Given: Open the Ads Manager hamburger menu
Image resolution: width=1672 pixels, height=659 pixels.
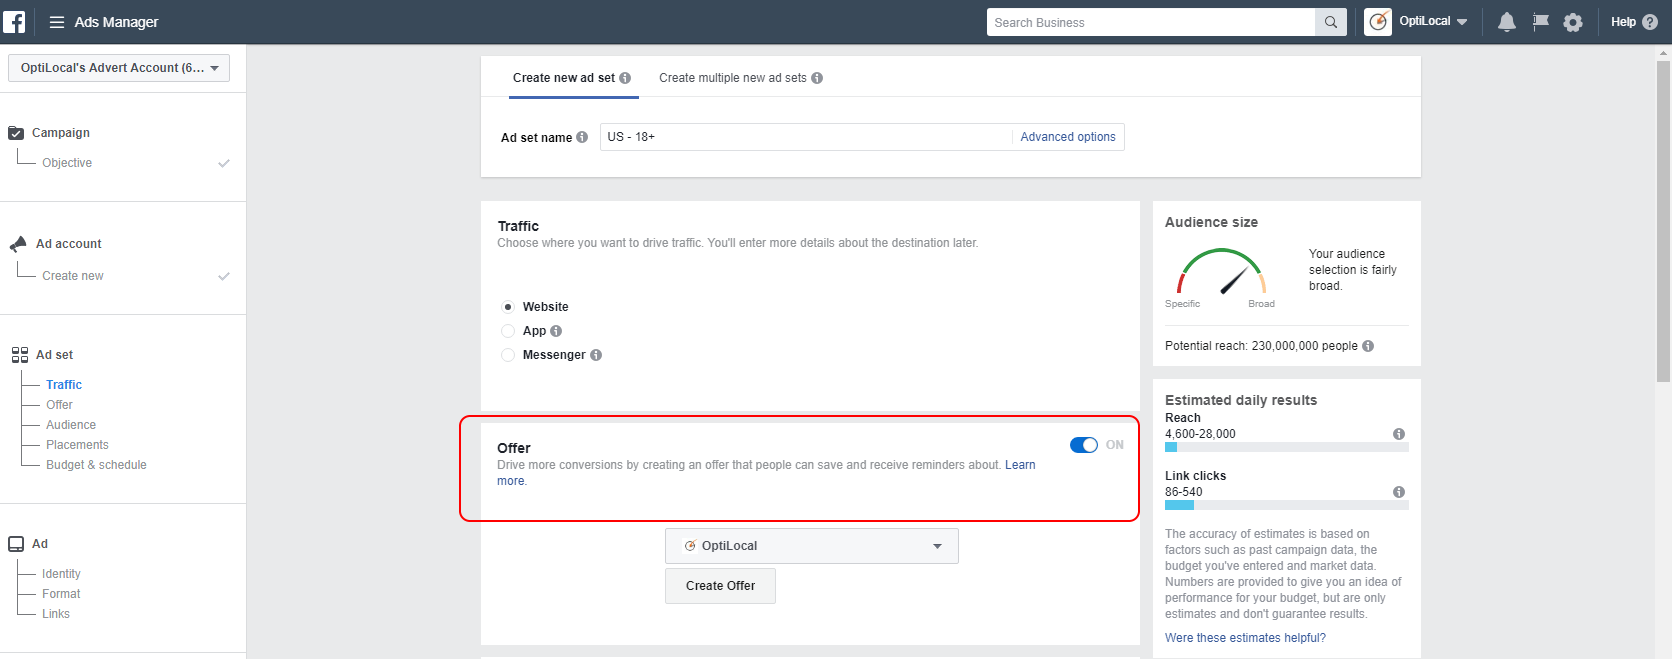Looking at the screenshot, I should (x=57, y=22).
